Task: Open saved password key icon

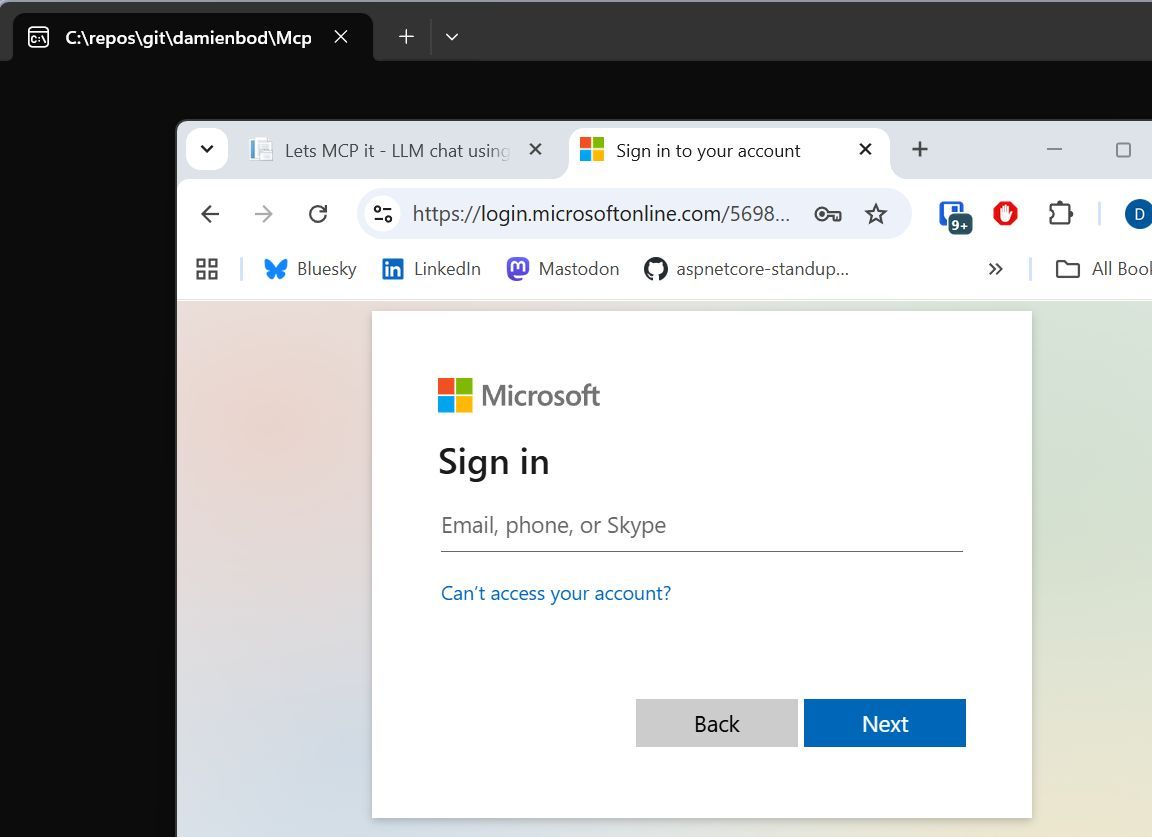Action: tap(827, 214)
